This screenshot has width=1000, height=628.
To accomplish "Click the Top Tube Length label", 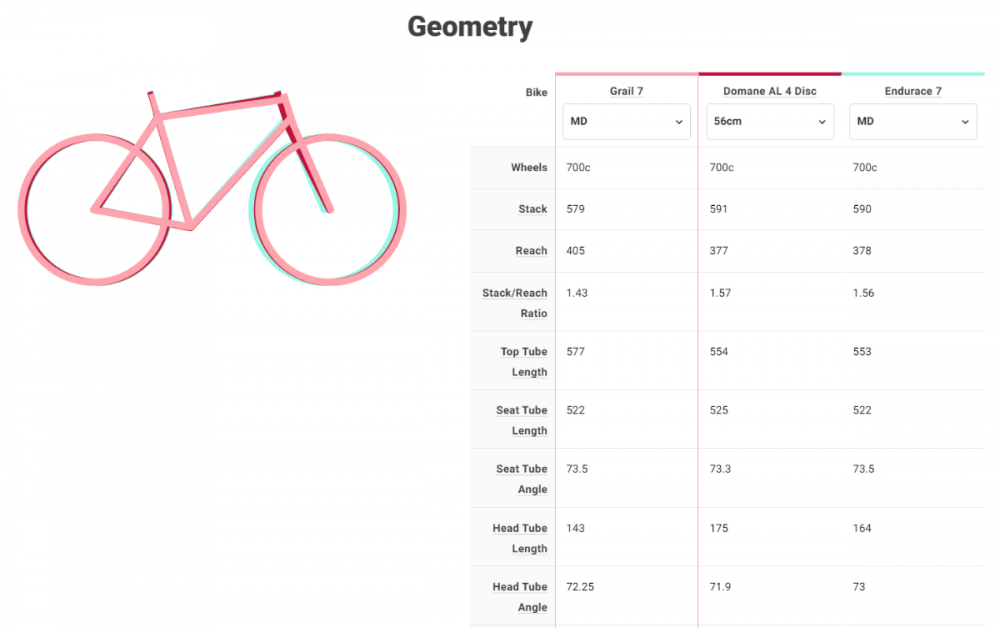I will tap(523, 362).
